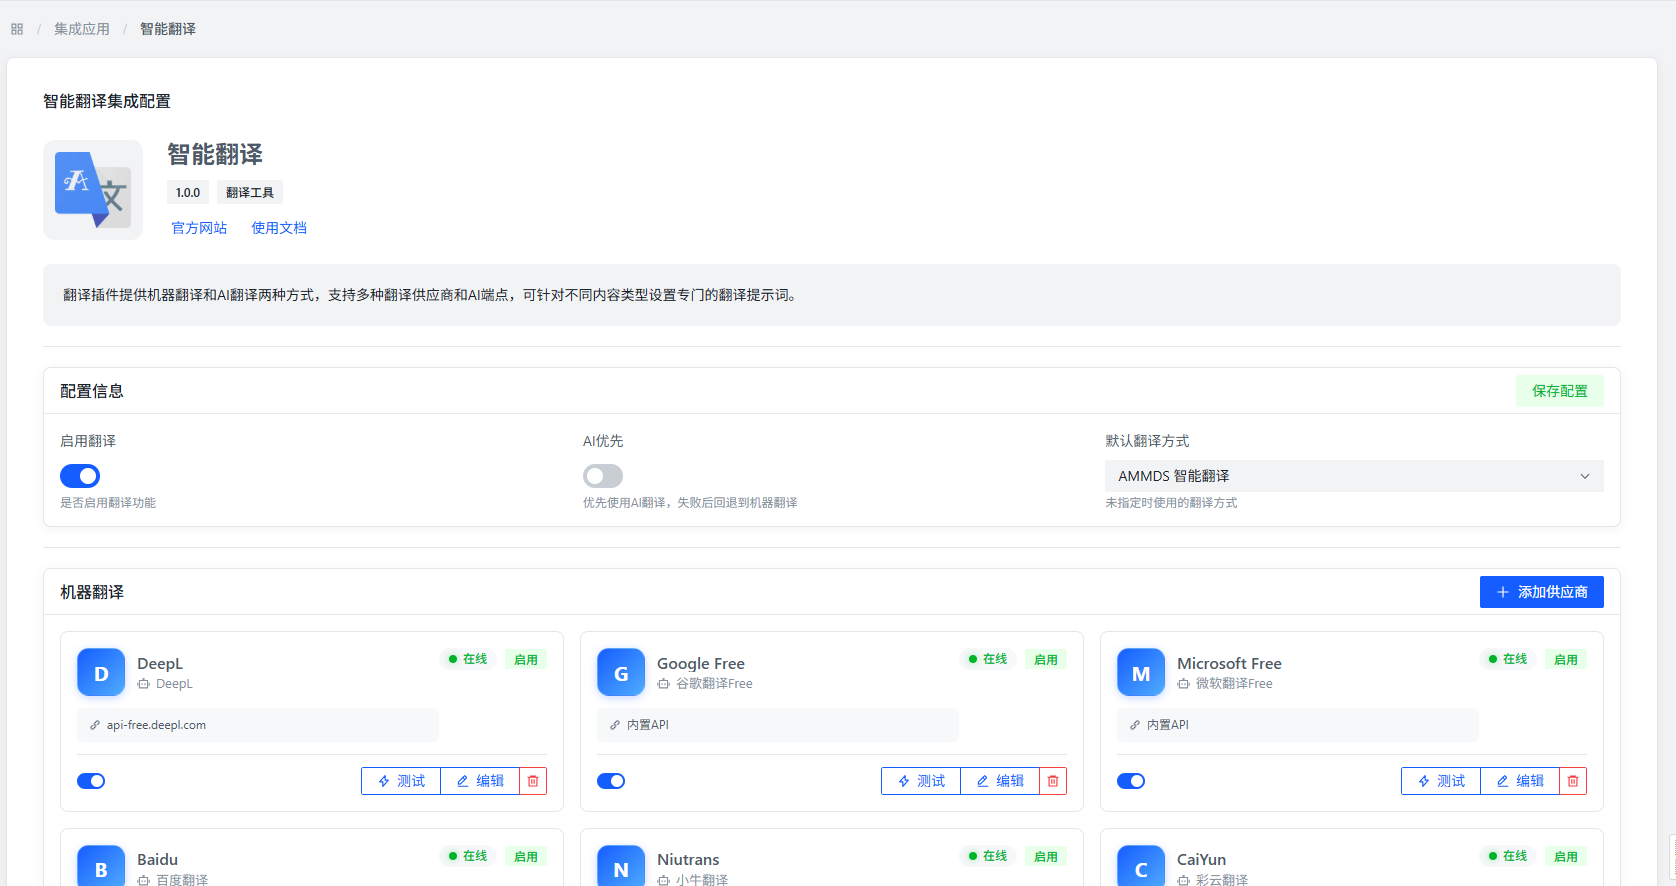
Task: Click the home grid icon in breadcrumb
Action: (x=17, y=29)
